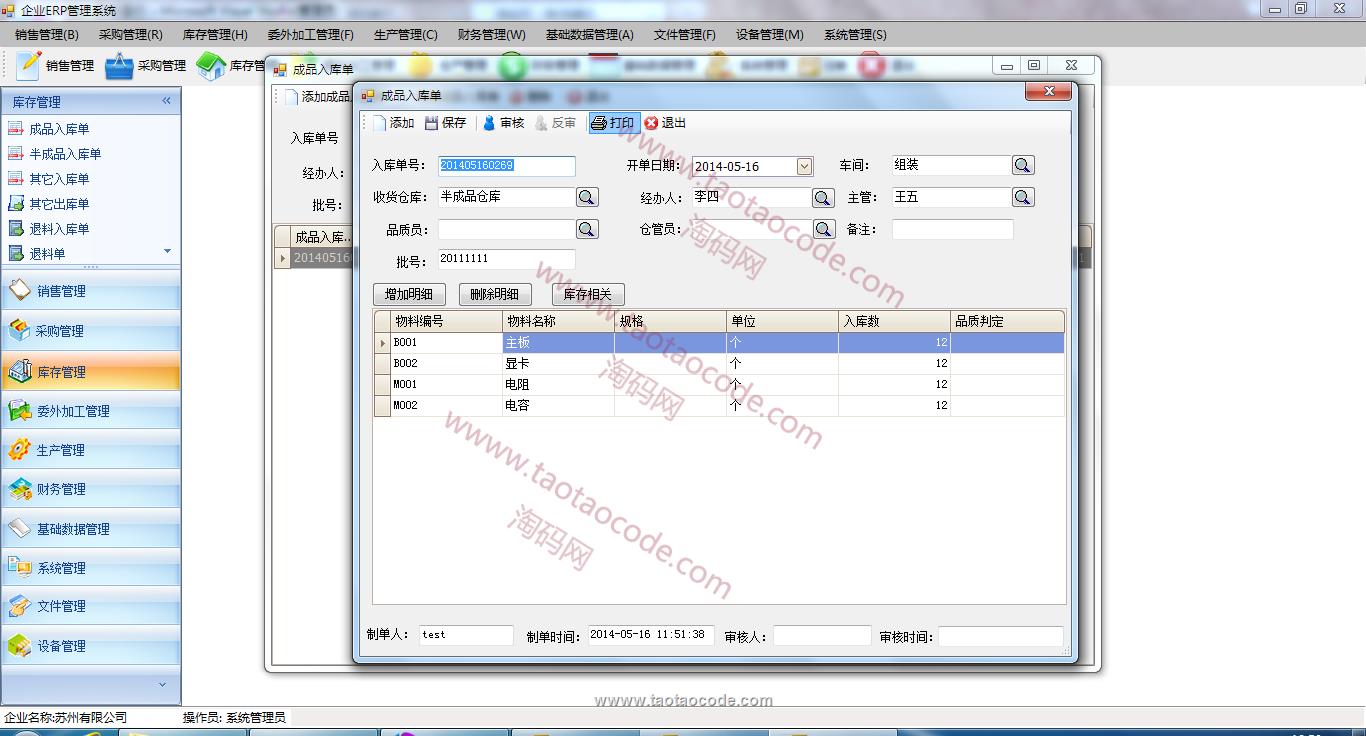
Task: Open the 收货仓库 warehouse lookup magnifier
Action: click(587, 197)
